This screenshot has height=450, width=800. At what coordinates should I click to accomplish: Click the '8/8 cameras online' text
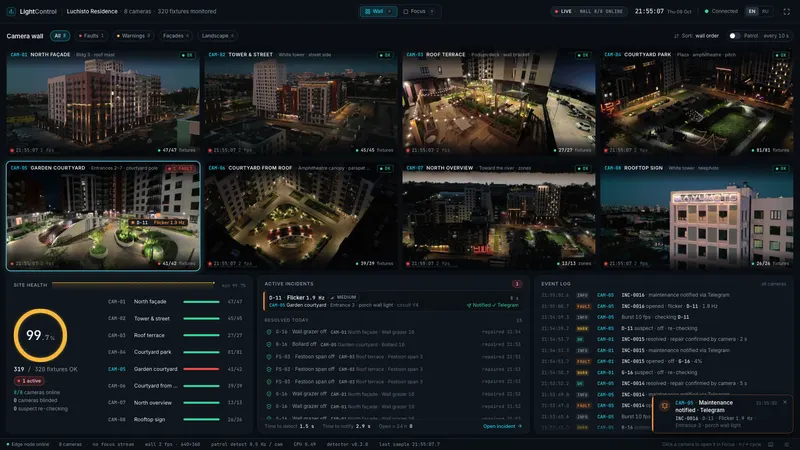37,392
